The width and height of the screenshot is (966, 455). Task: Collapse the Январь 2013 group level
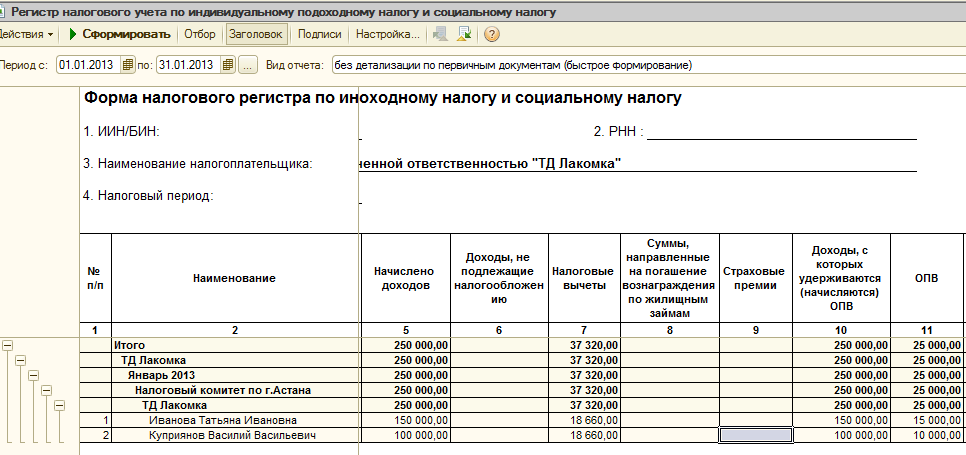click(33, 375)
